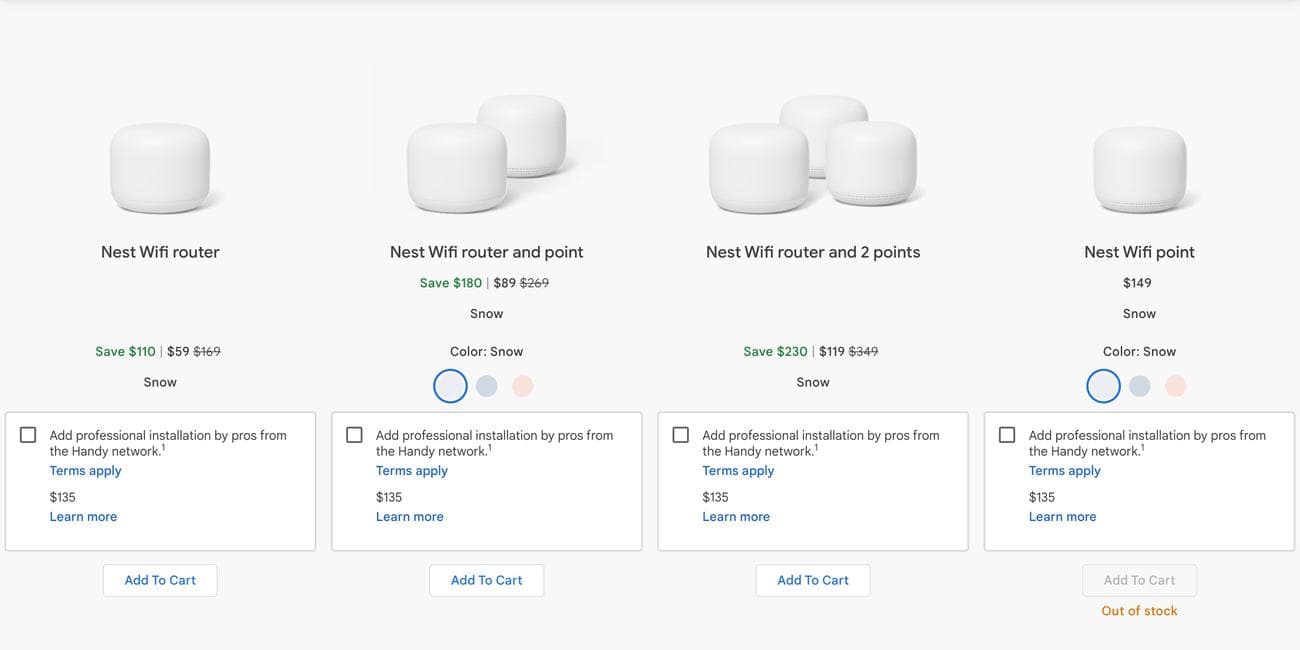This screenshot has height=650, width=1300.
Task: Click the Nest Wifi point product image
Action: coord(1139,167)
